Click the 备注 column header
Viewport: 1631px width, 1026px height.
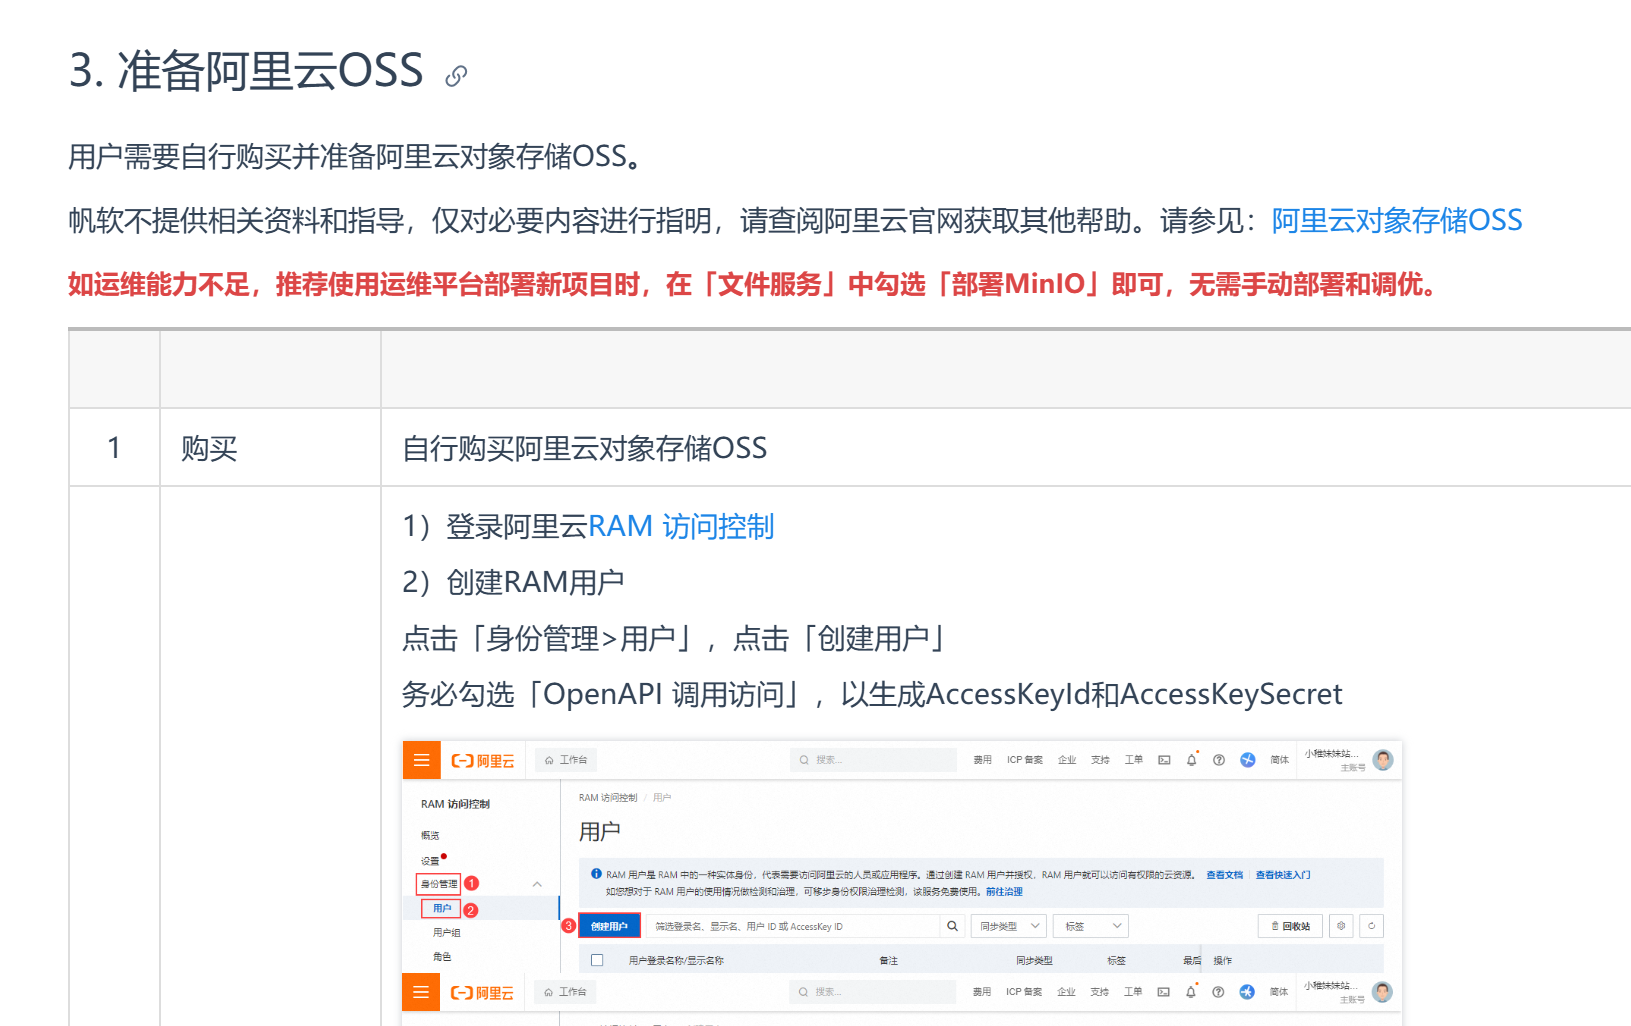888,961
